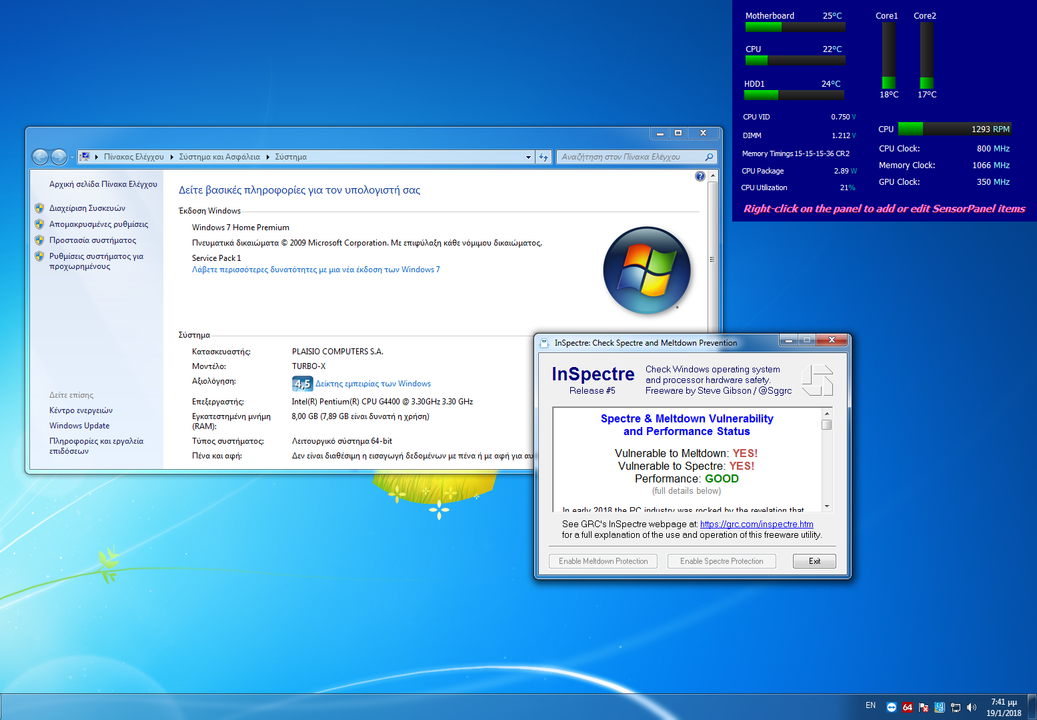The height and width of the screenshot is (720, 1037).
Task: Open Control Panel help question mark icon
Action: coord(700,177)
